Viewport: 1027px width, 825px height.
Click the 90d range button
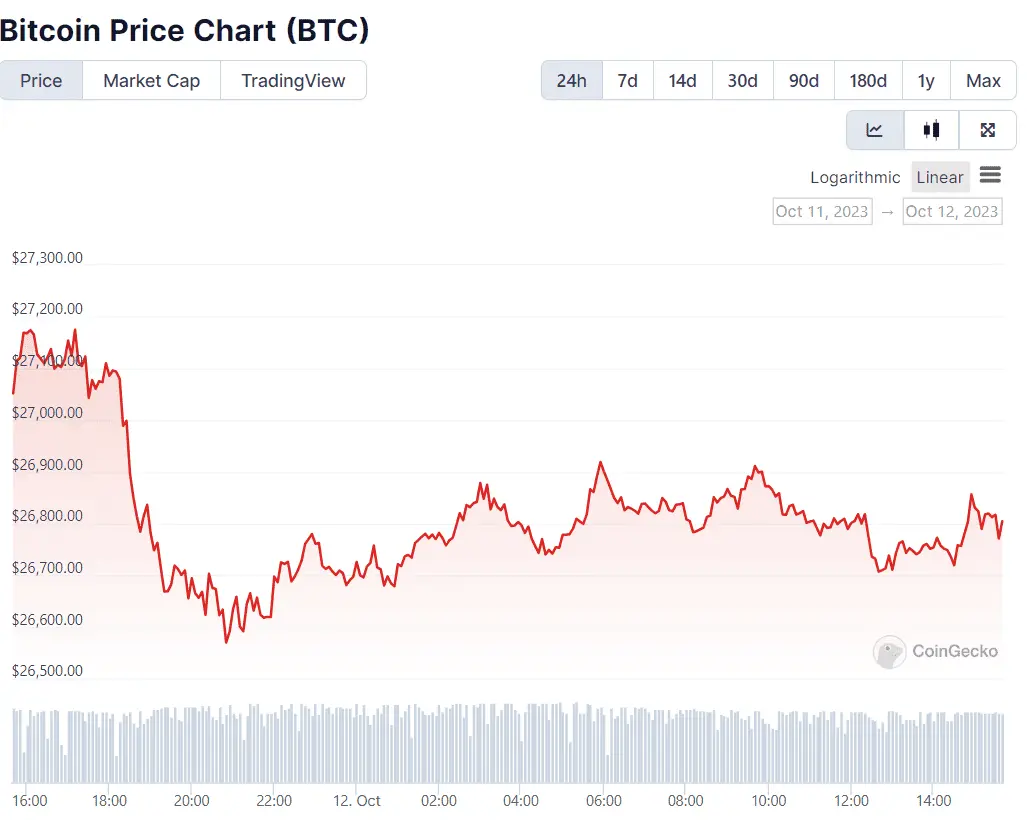point(804,80)
